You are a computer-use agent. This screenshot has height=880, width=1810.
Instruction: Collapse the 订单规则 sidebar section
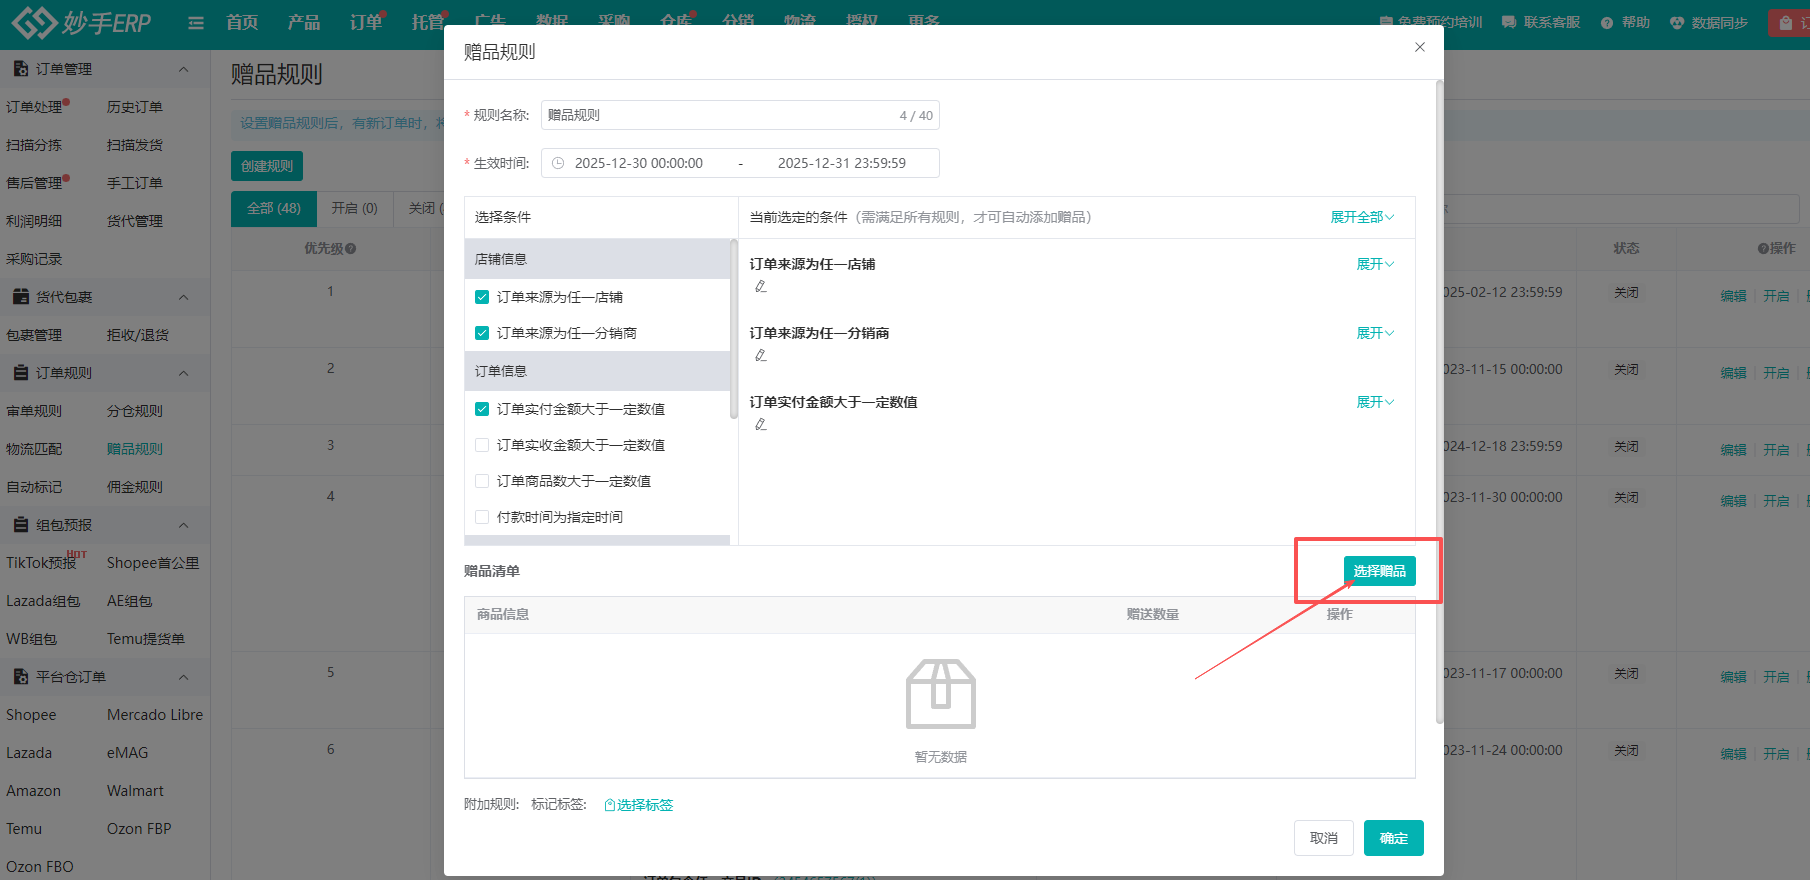coord(183,373)
